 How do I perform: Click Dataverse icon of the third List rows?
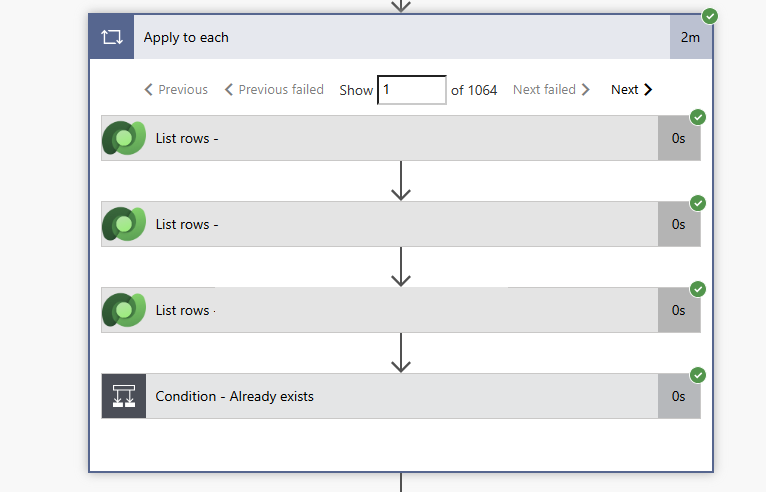point(124,310)
